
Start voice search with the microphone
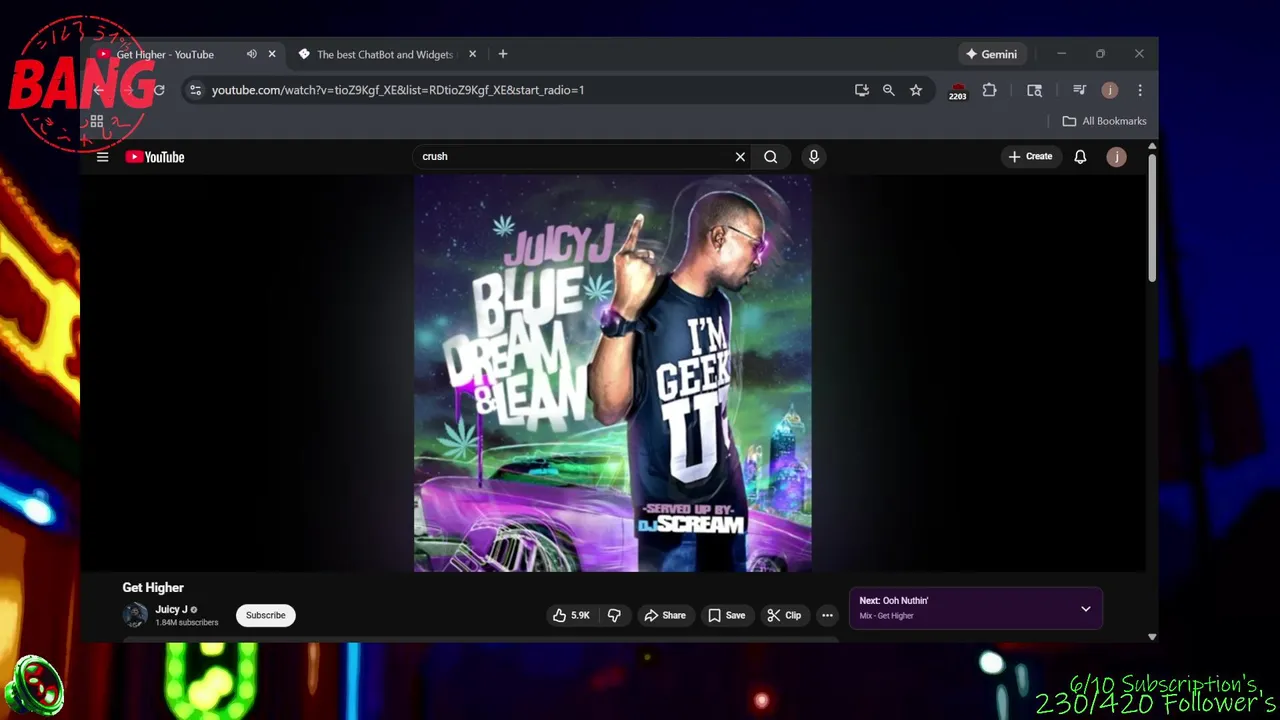814,157
